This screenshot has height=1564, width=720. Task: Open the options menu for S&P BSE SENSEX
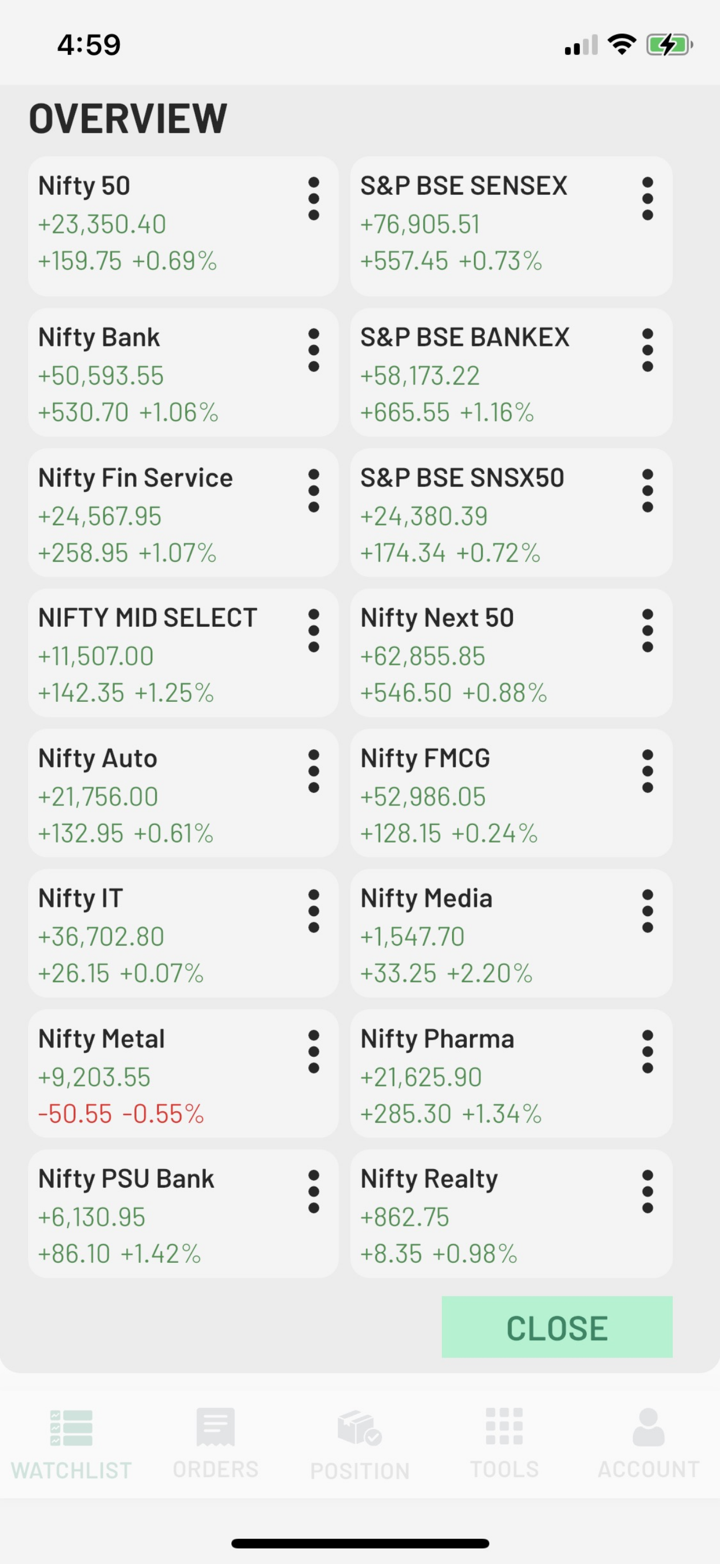pos(647,199)
